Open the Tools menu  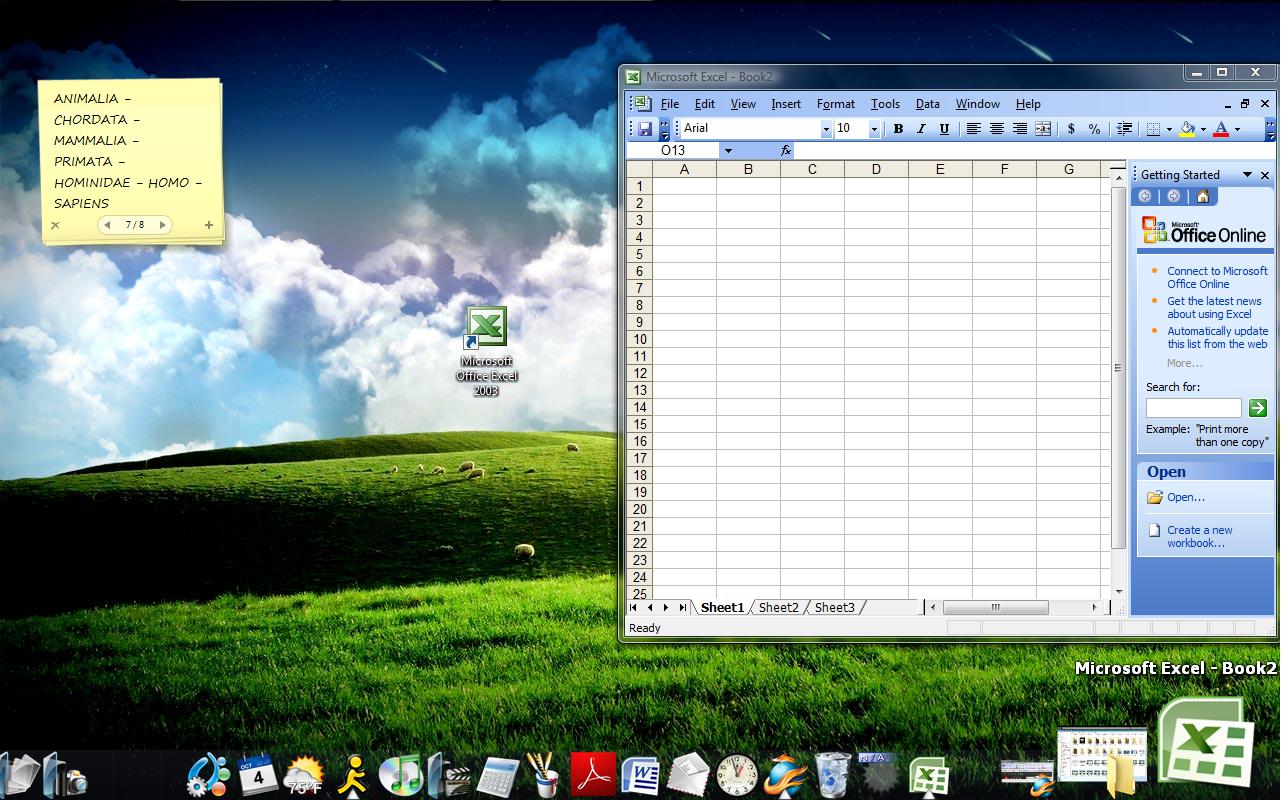885,104
